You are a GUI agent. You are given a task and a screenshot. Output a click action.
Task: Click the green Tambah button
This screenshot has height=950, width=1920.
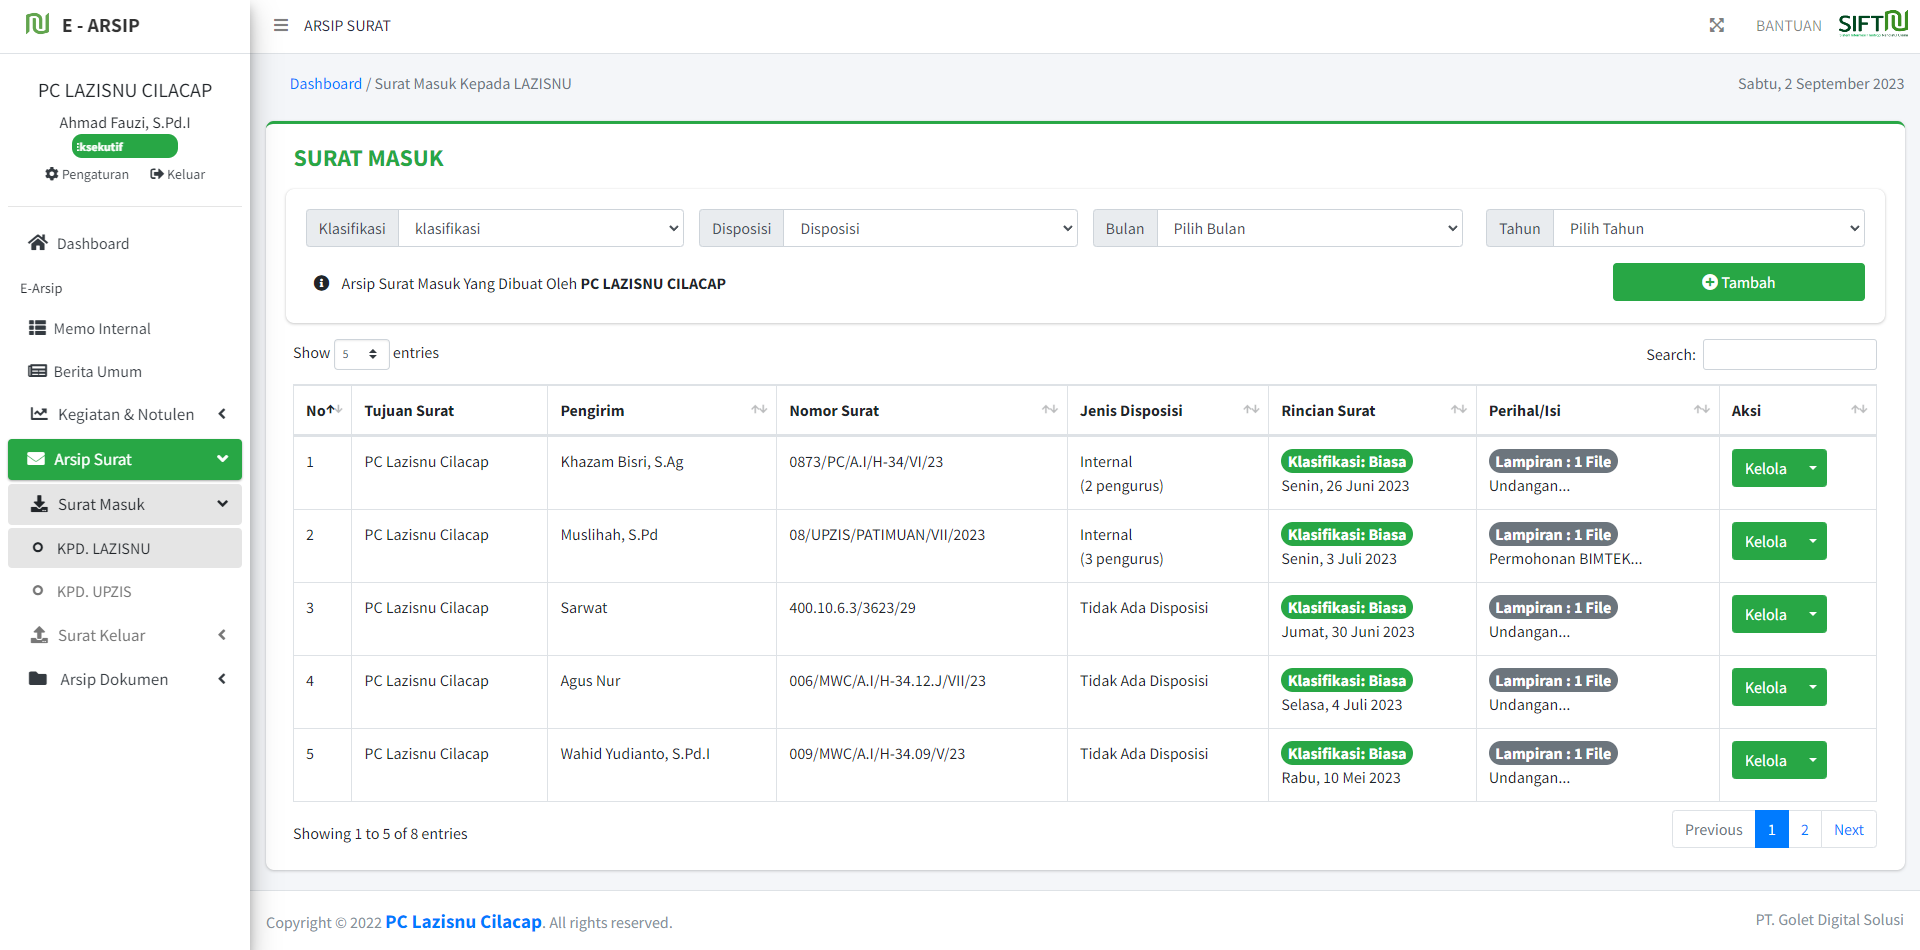coord(1738,282)
